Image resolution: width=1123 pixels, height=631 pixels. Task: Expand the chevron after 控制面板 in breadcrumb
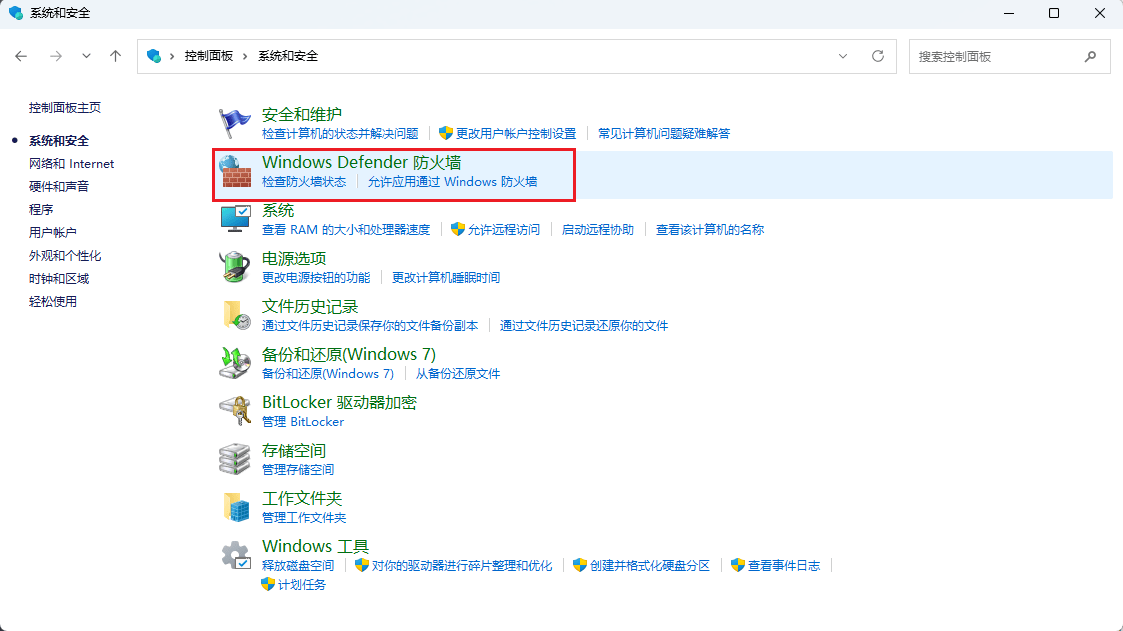tap(245, 56)
